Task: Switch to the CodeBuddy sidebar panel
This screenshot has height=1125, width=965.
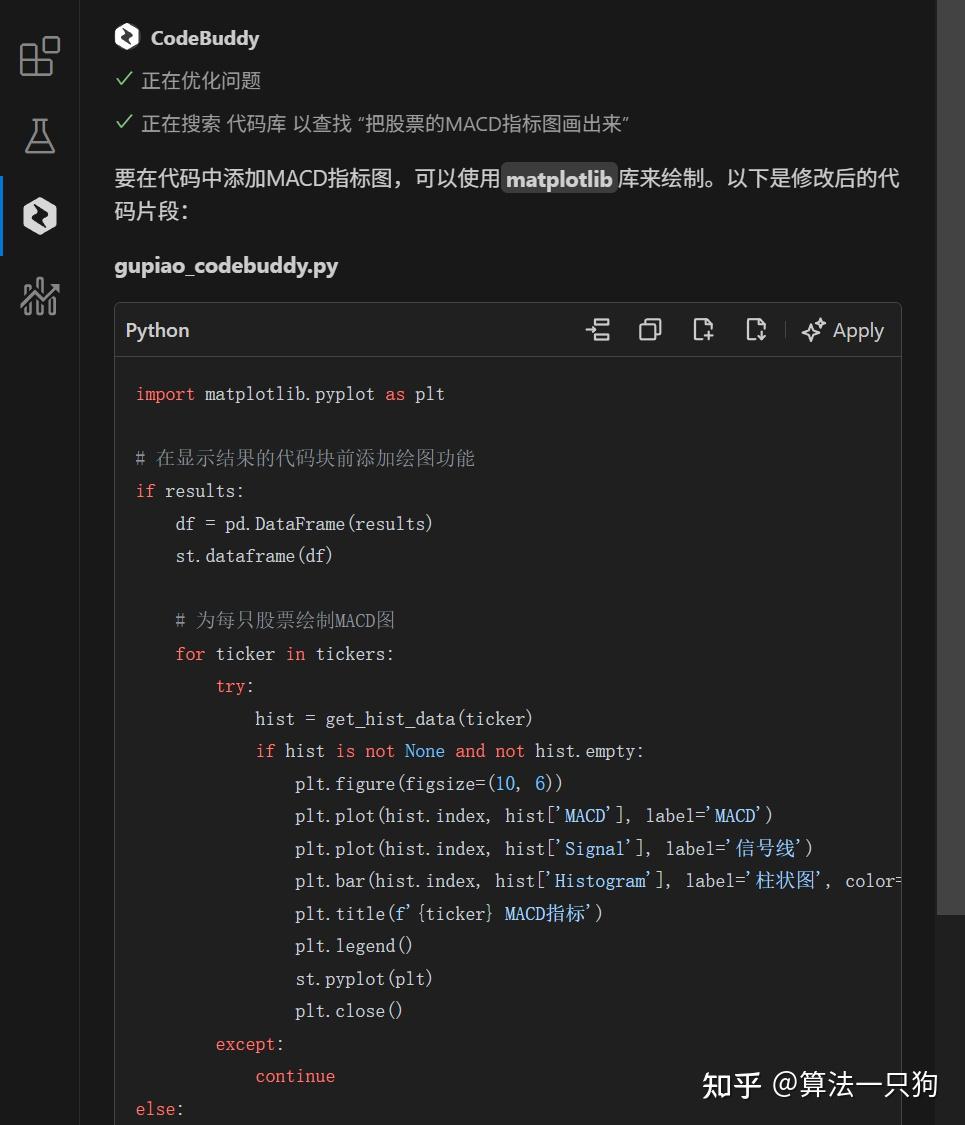Action: pos(40,216)
